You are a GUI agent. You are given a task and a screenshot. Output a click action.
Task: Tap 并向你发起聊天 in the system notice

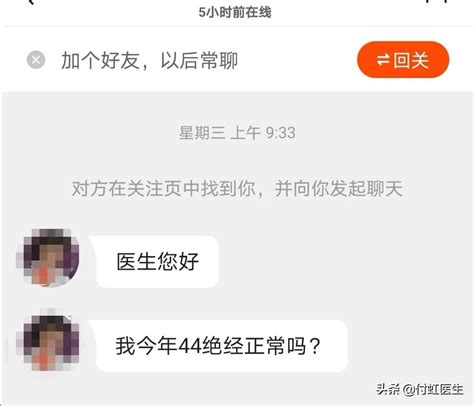pyautogui.click(x=339, y=189)
